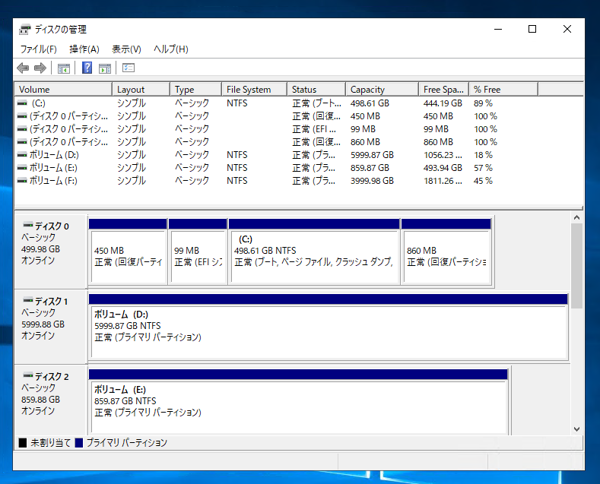Close the Disk Management window
Screen dimensions: 600x484
pos(567,29)
